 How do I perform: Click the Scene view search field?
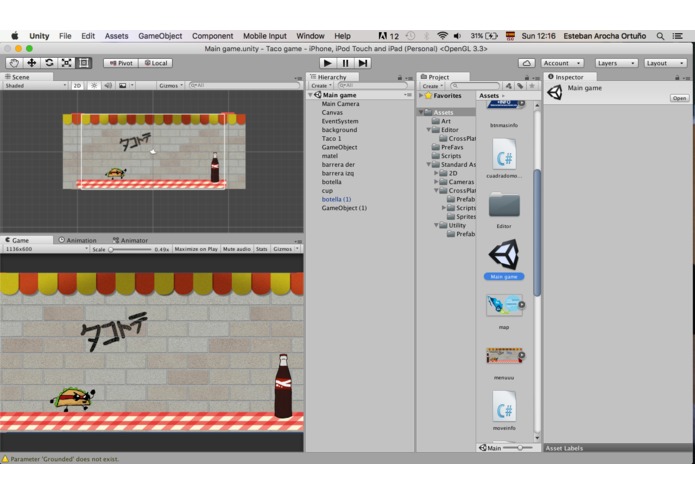pyautogui.click(x=244, y=86)
